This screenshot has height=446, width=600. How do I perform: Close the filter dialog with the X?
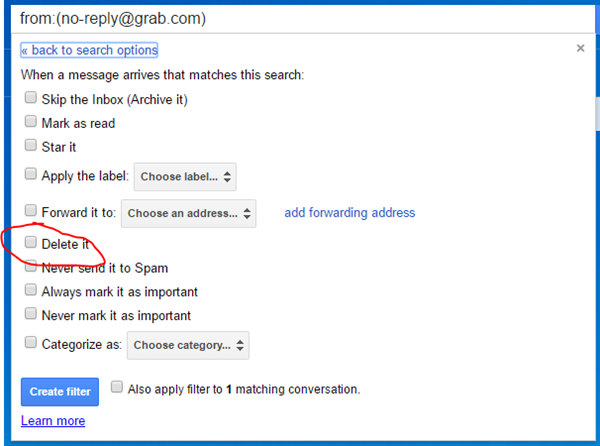pyautogui.click(x=580, y=48)
